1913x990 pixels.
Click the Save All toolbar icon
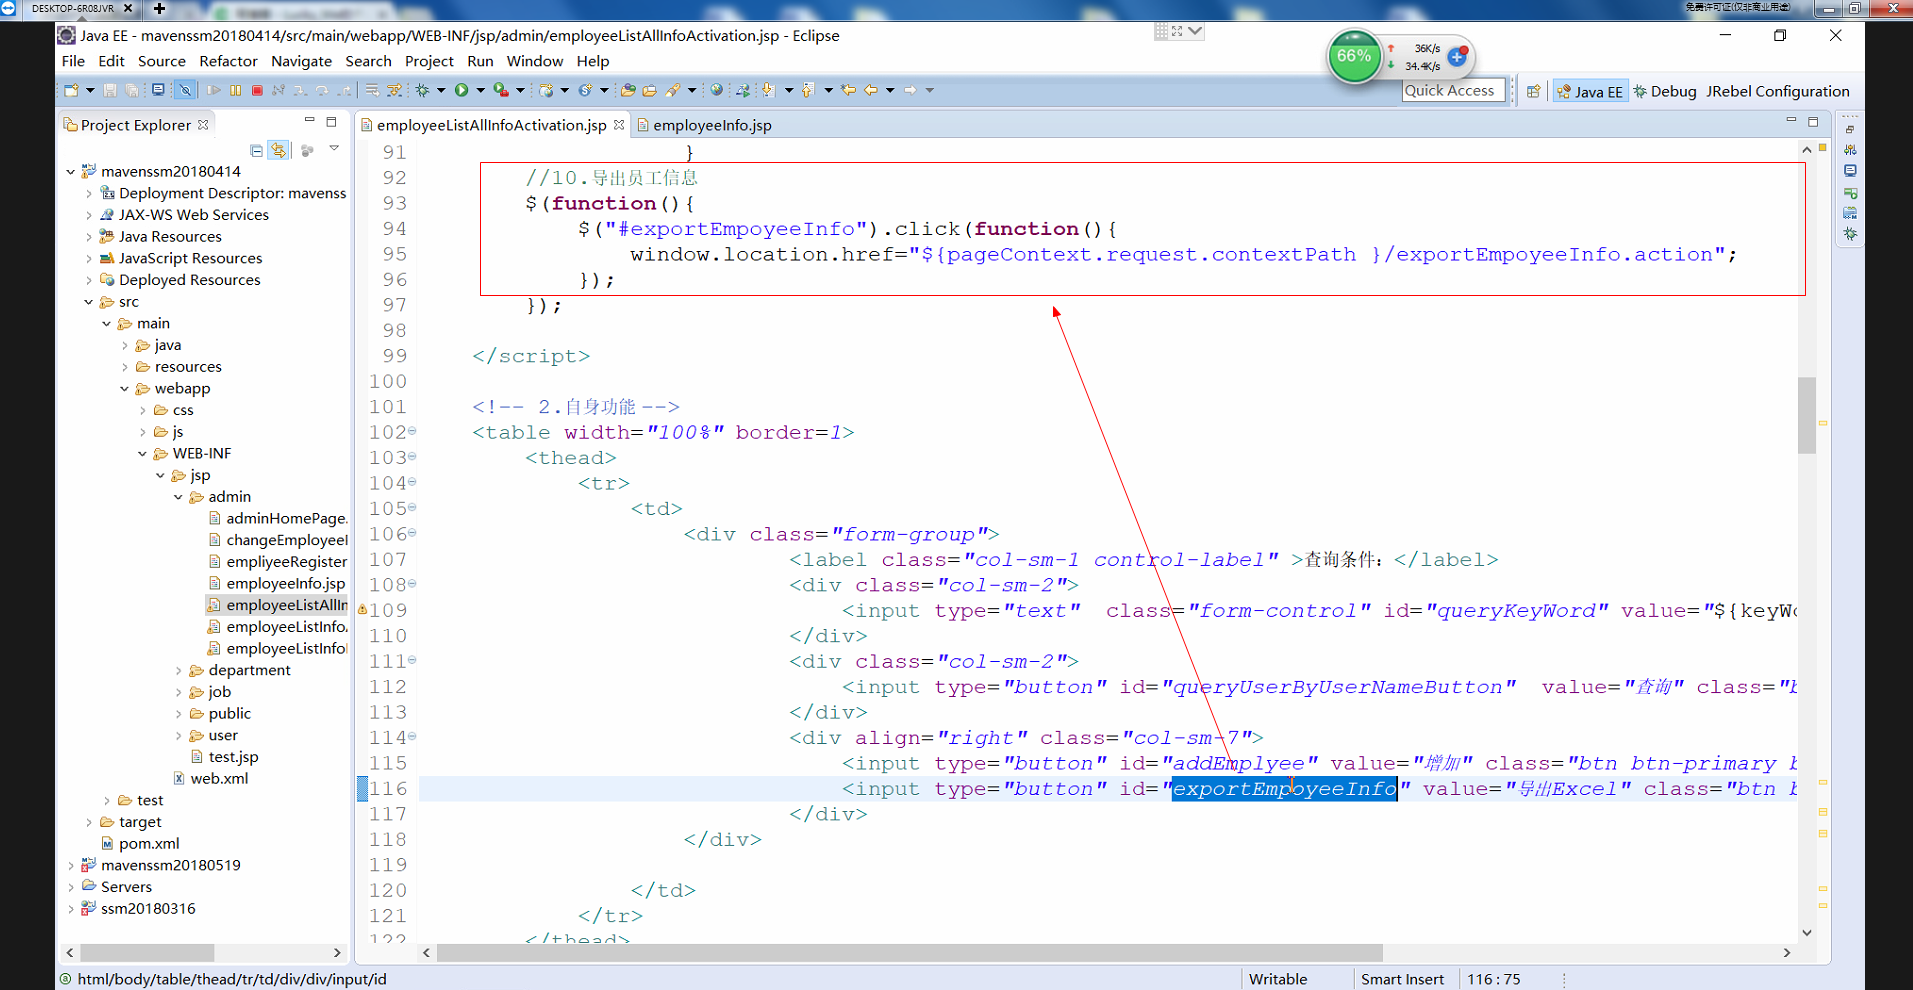(131, 90)
